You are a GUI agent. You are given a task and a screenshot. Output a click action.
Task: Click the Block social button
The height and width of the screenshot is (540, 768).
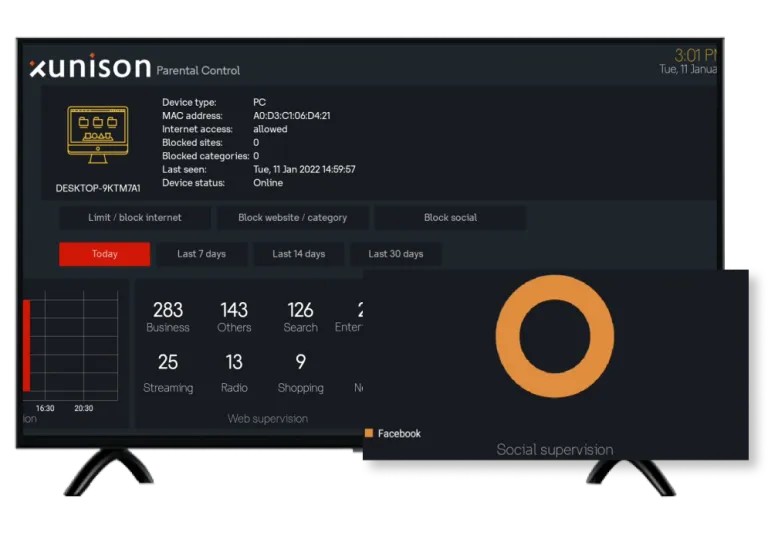coord(450,218)
